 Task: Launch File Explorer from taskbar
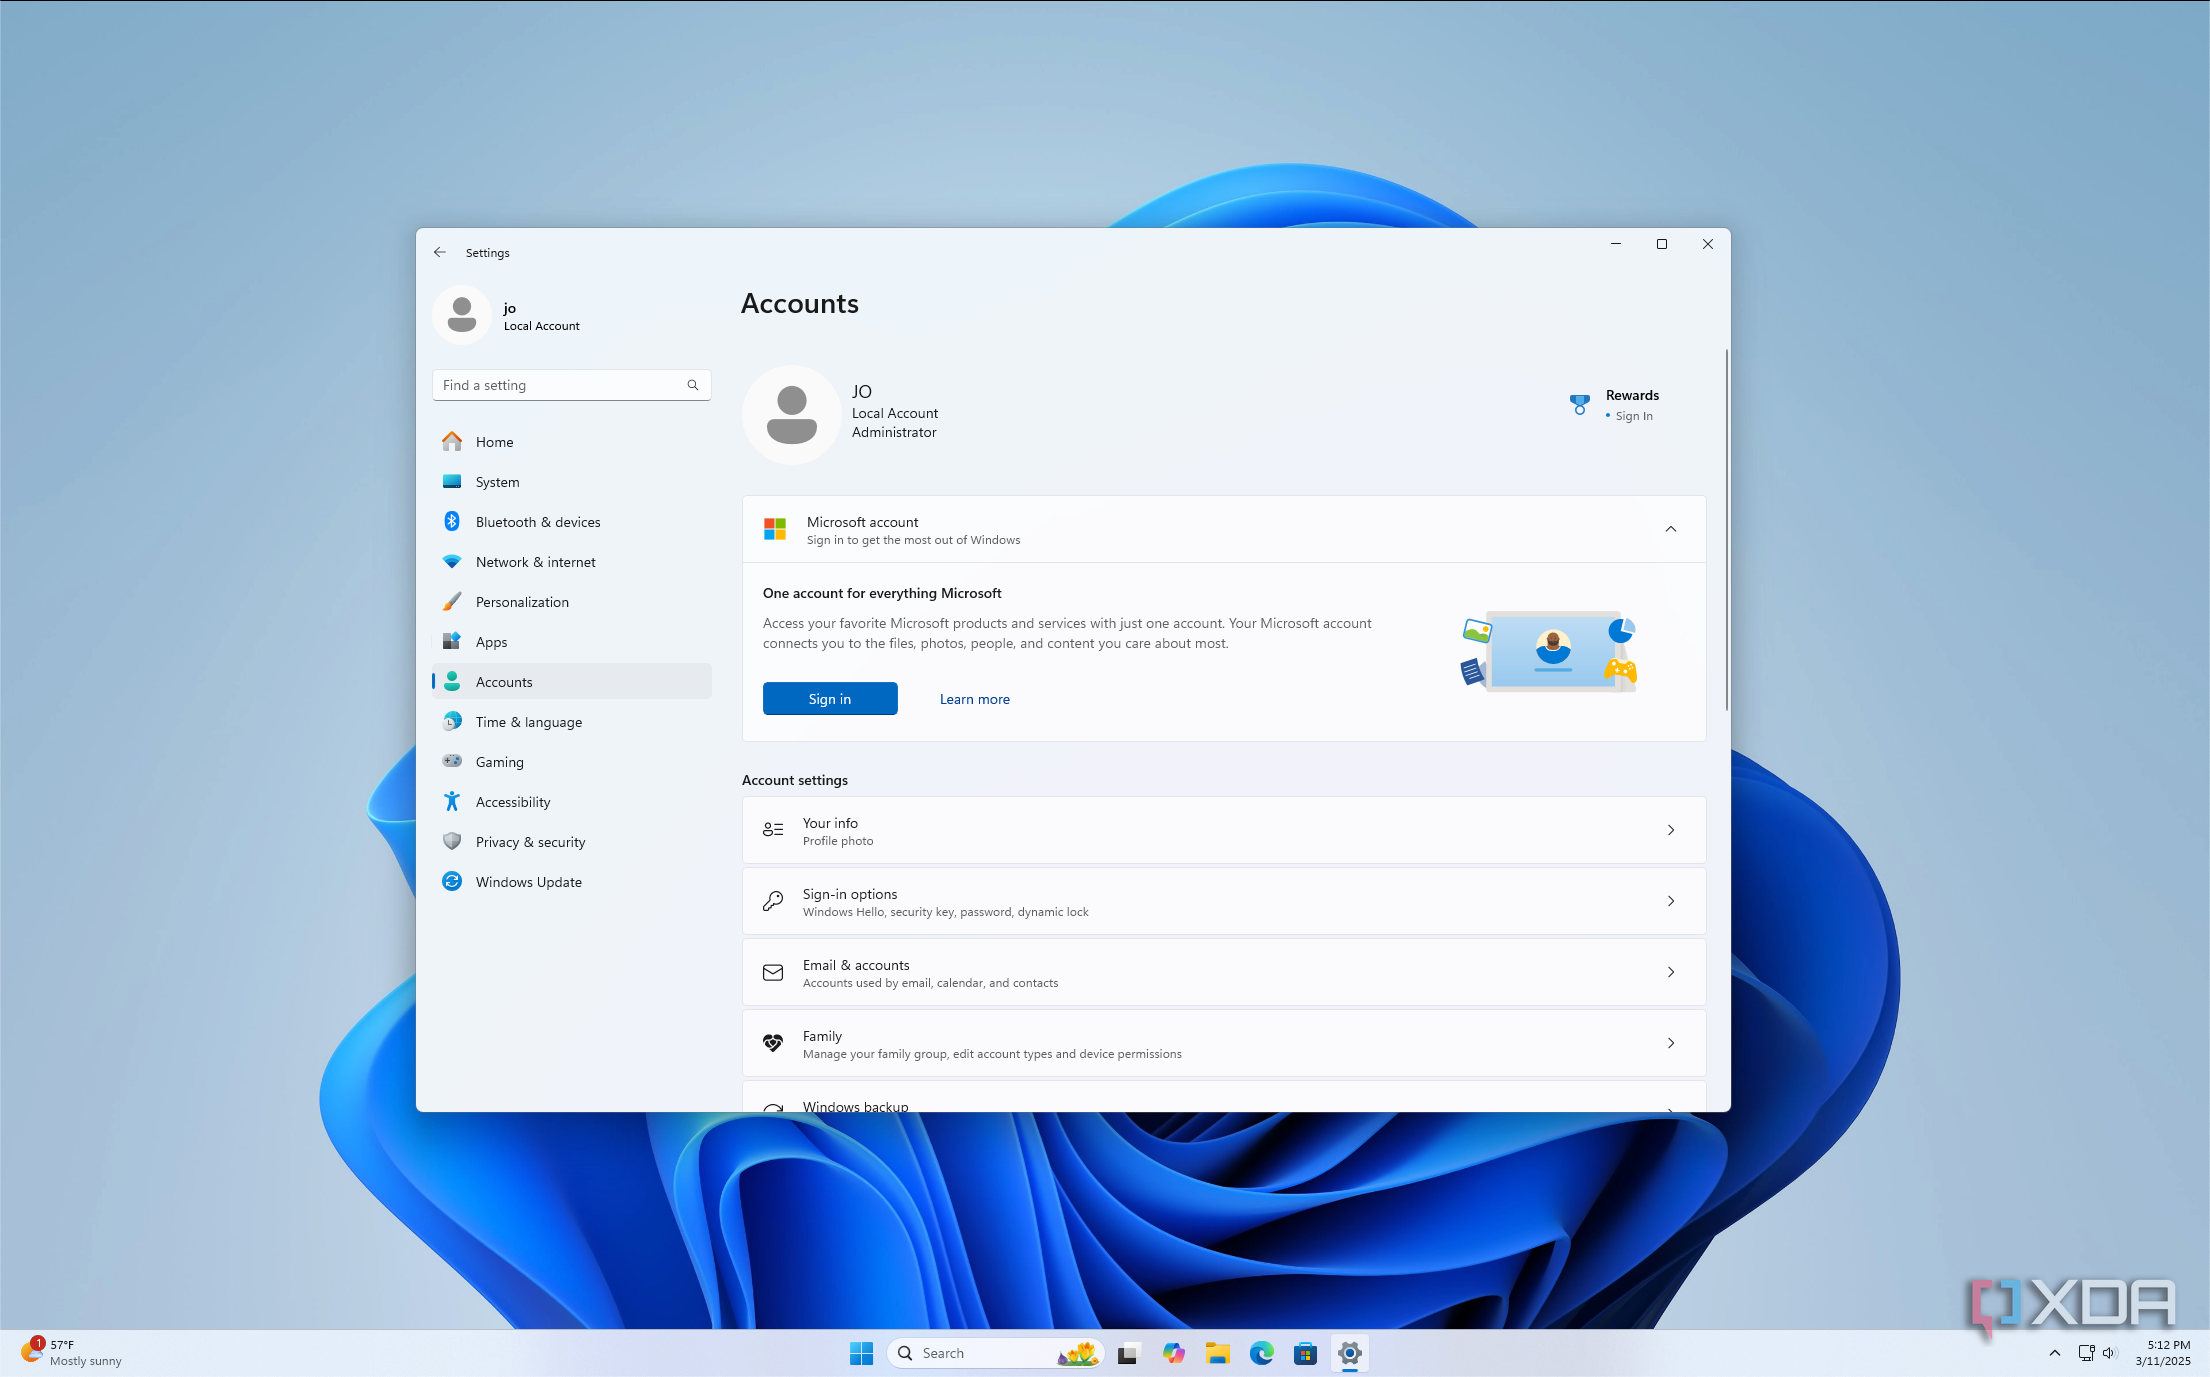[x=1217, y=1353]
